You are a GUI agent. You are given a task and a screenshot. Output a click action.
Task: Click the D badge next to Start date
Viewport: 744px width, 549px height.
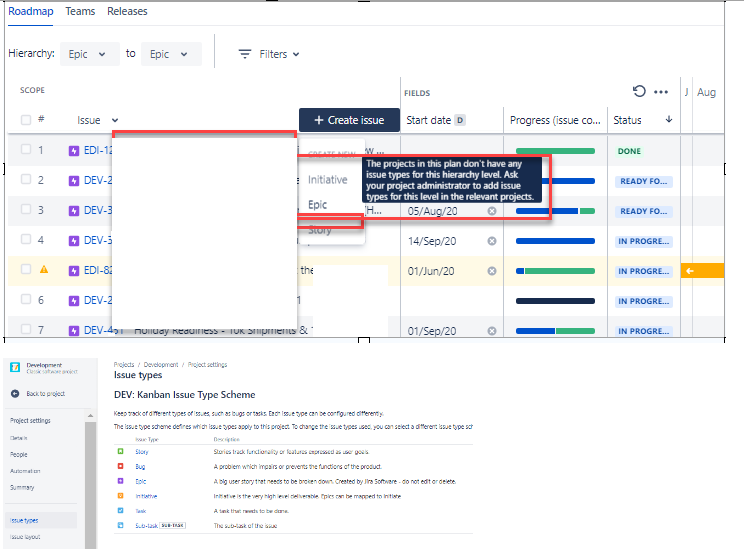click(460, 120)
